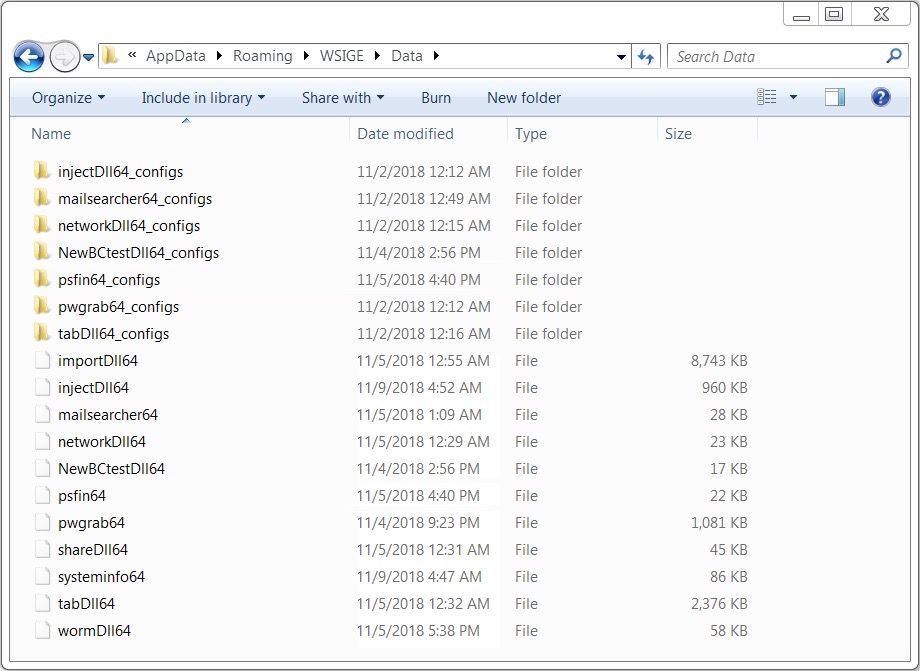Click the folder icon in address bar

110,56
